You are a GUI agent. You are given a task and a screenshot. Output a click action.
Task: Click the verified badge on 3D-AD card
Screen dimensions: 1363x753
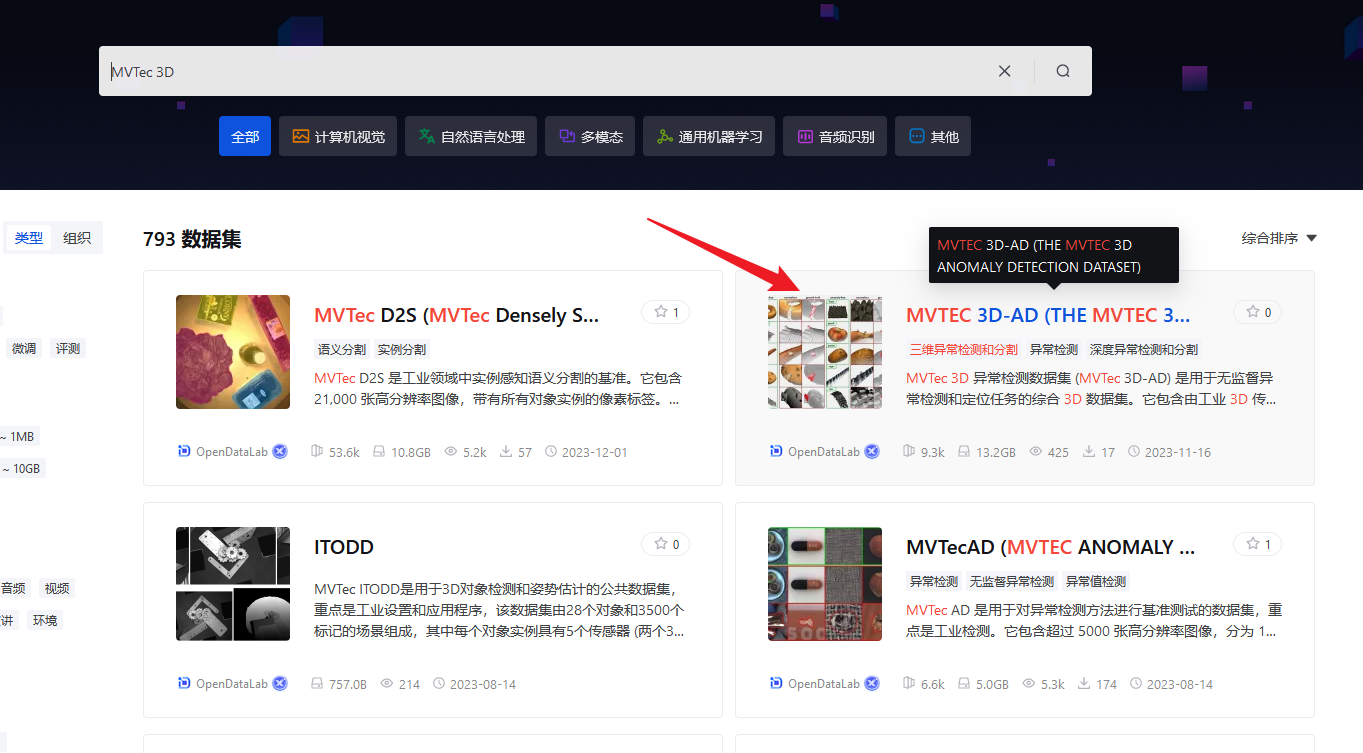(x=872, y=452)
